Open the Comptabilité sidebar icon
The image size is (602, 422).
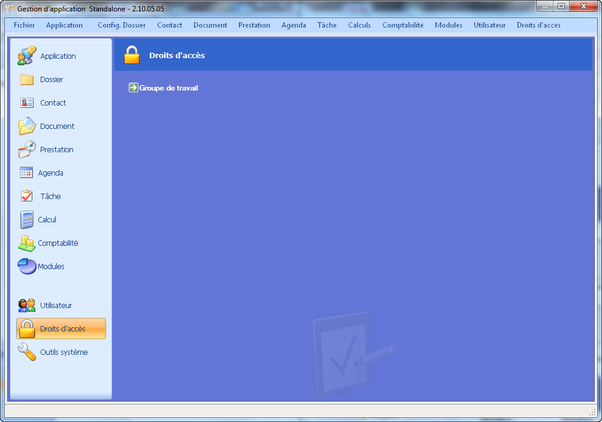(27, 243)
